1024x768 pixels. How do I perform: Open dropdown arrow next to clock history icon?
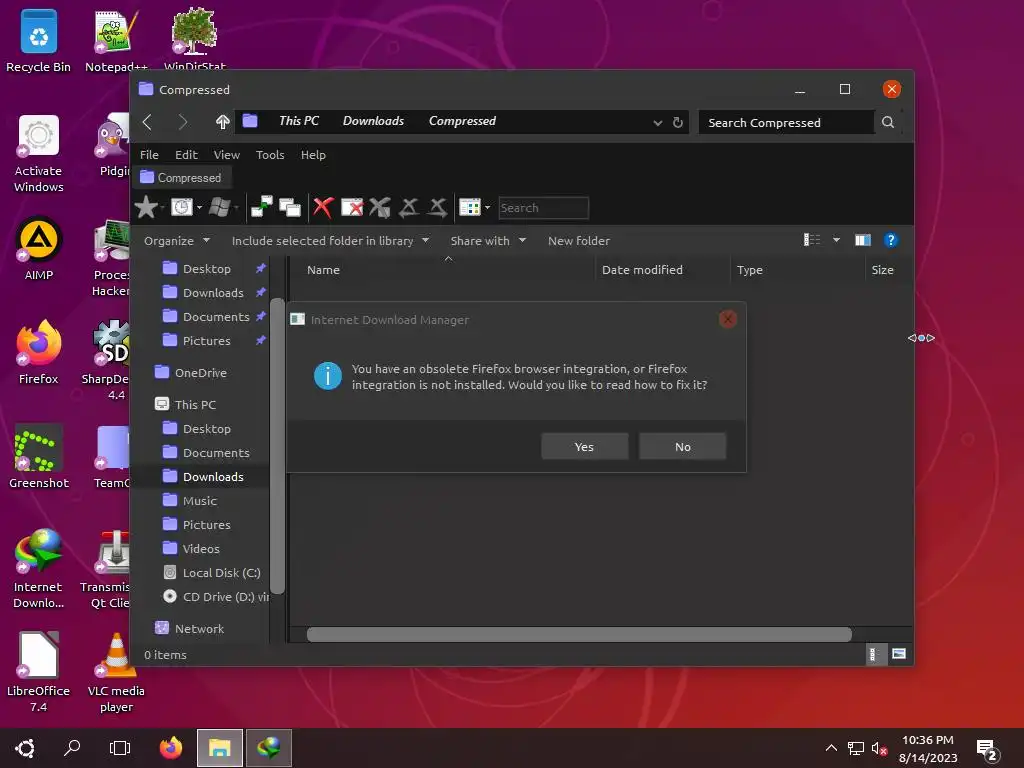point(199,208)
